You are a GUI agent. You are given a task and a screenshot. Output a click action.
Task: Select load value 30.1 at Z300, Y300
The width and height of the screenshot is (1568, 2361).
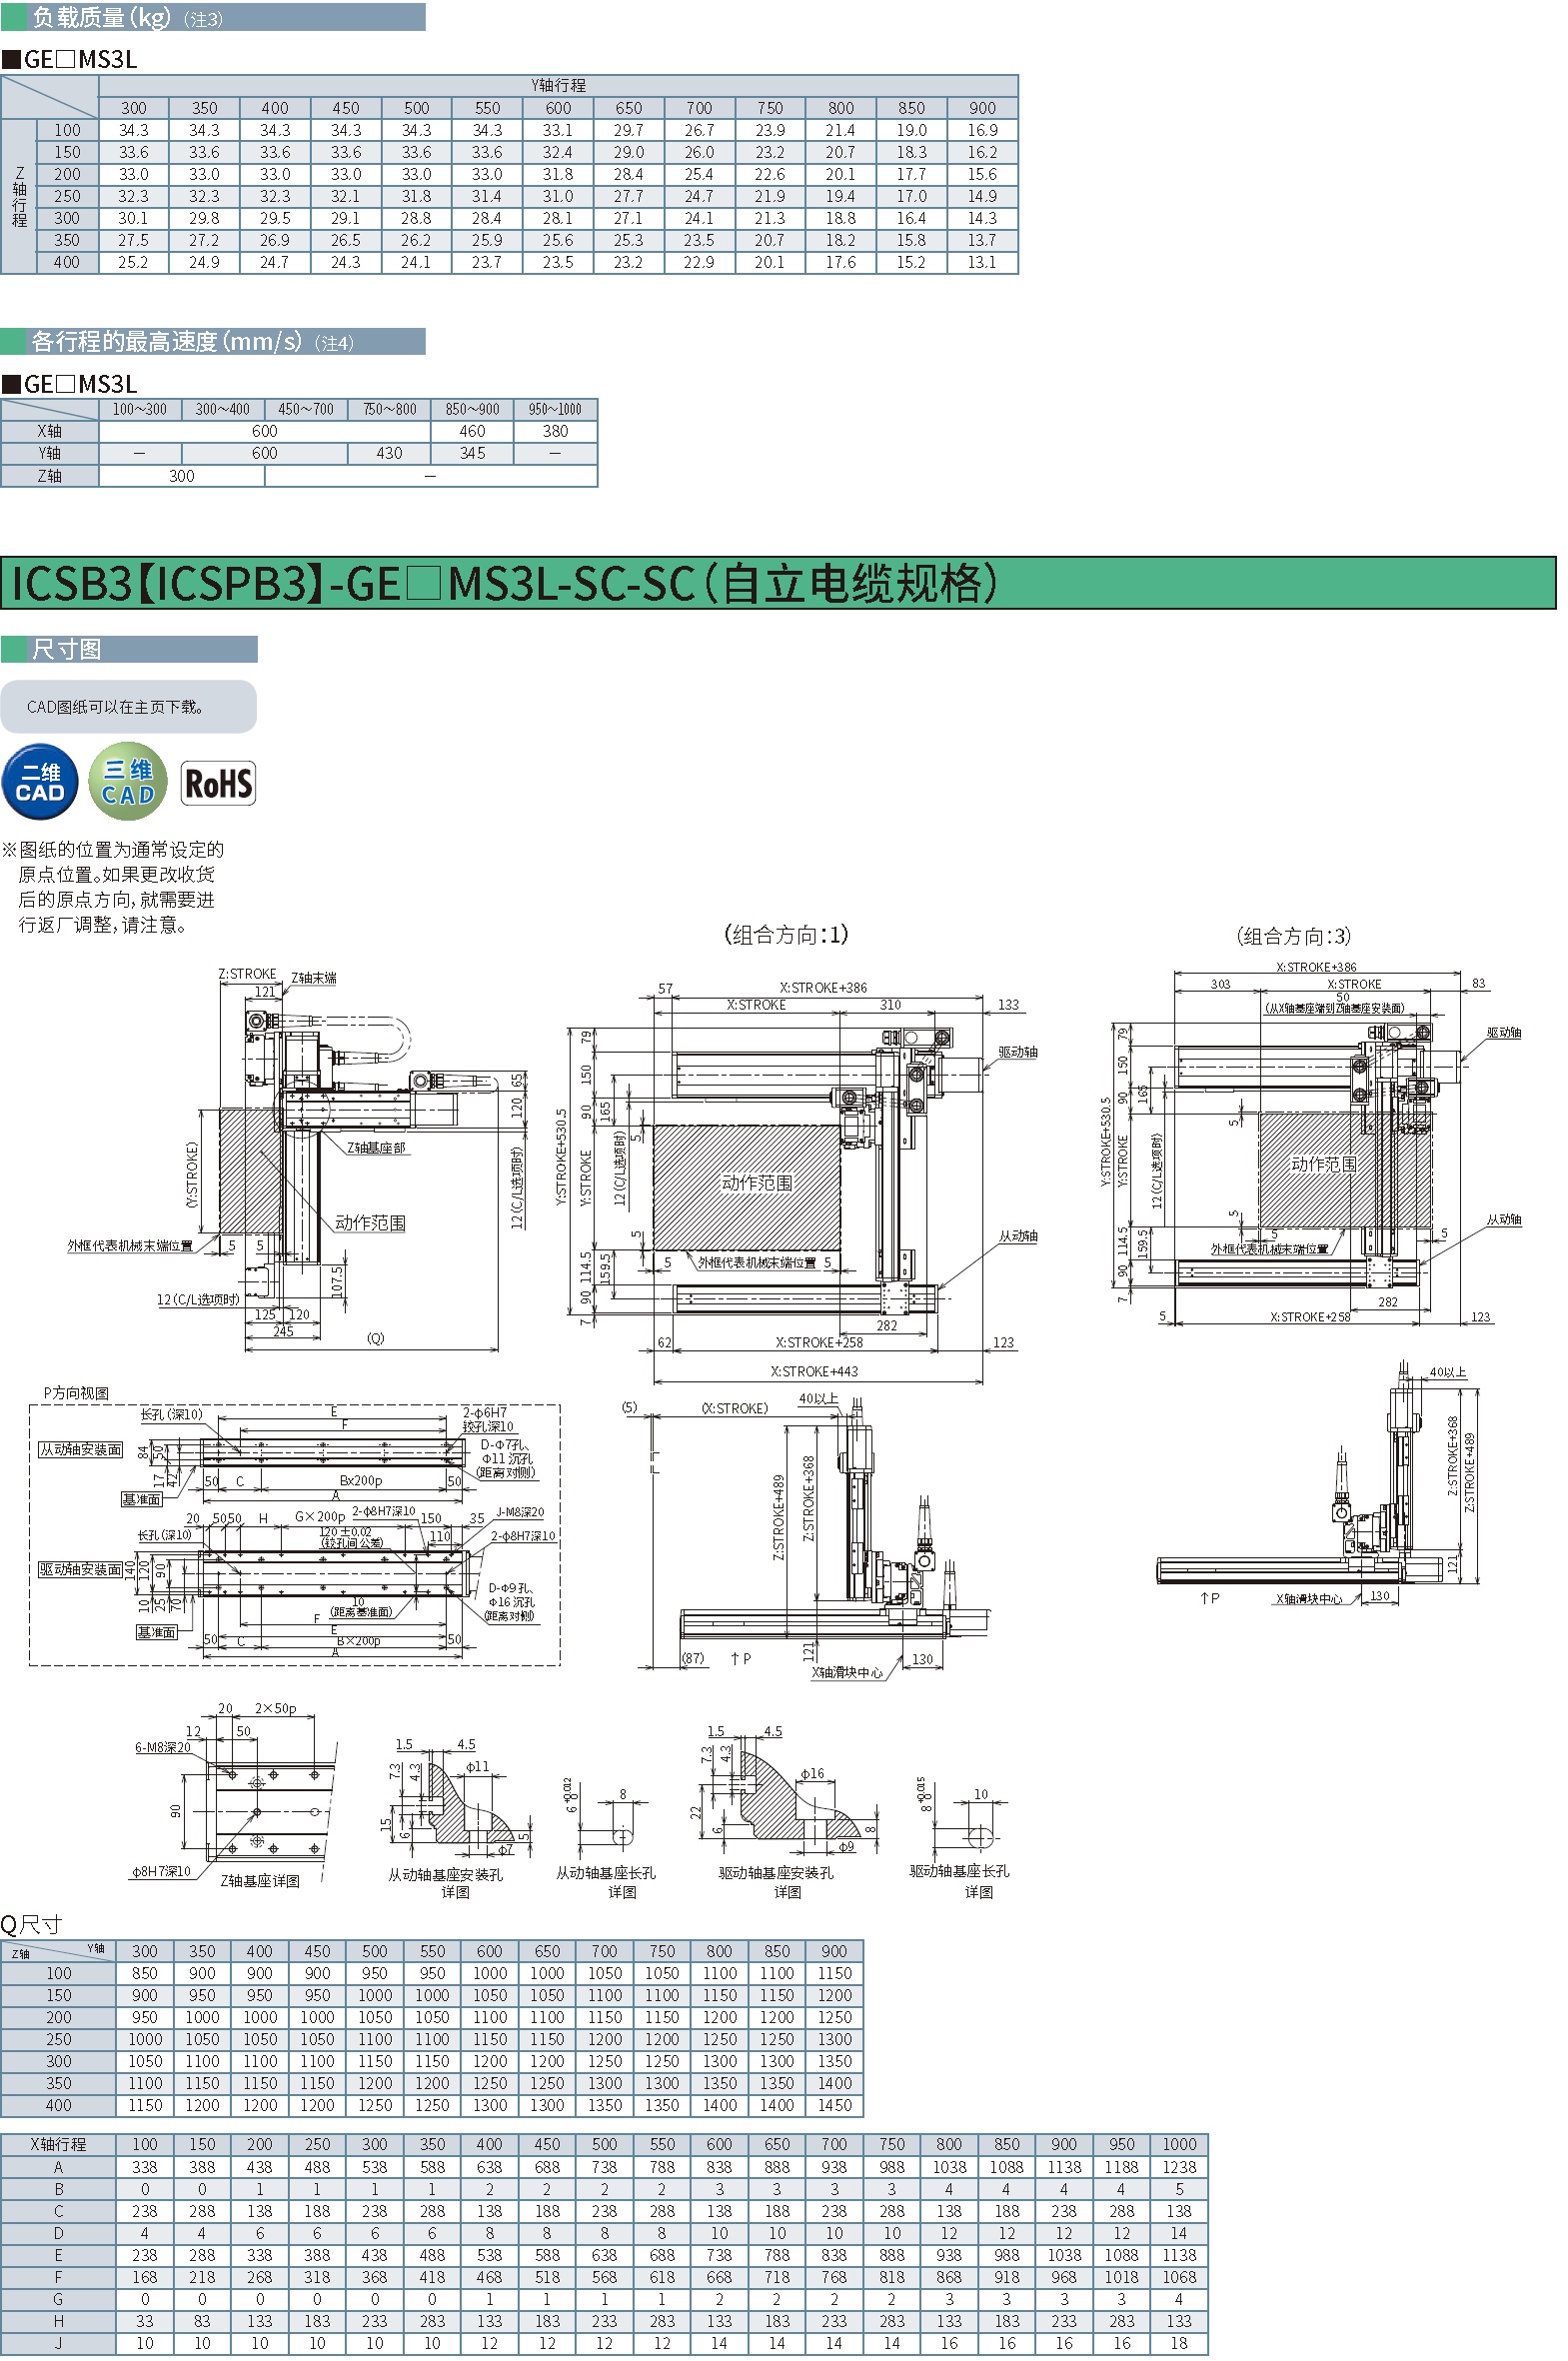pyautogui.click(x=133, y=221)
